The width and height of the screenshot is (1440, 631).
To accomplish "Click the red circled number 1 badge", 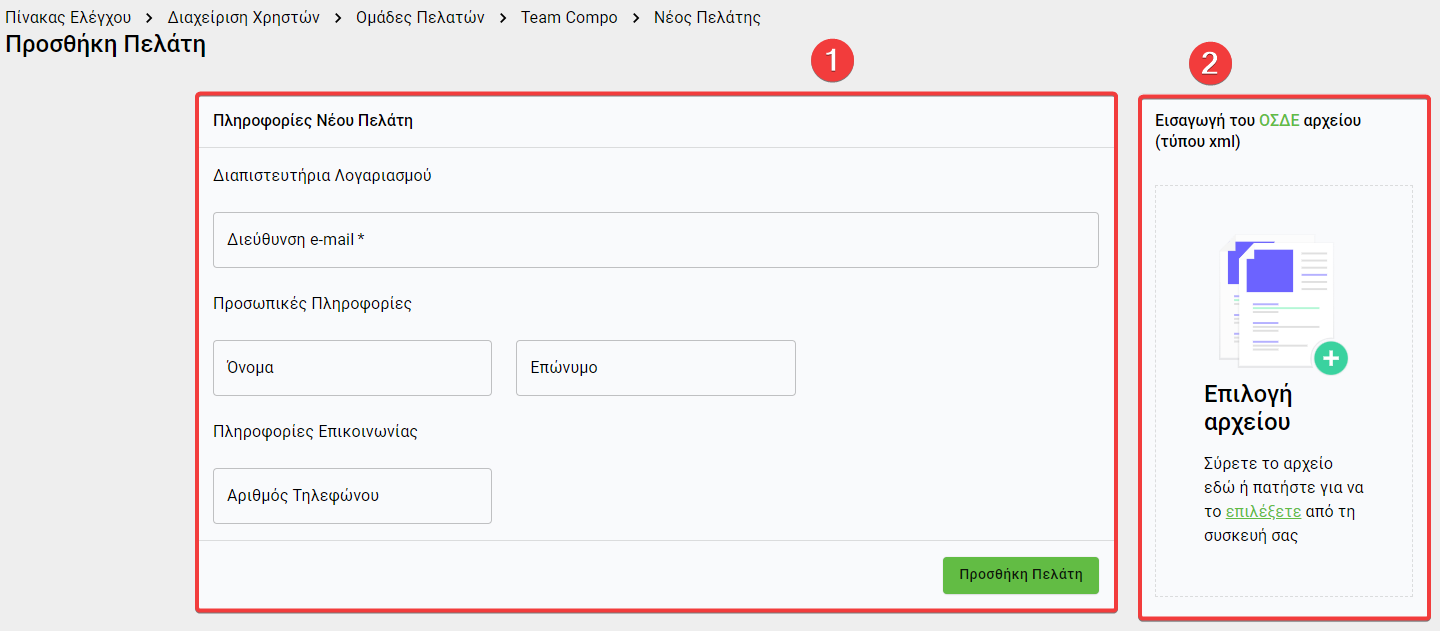I will [831, 63].
